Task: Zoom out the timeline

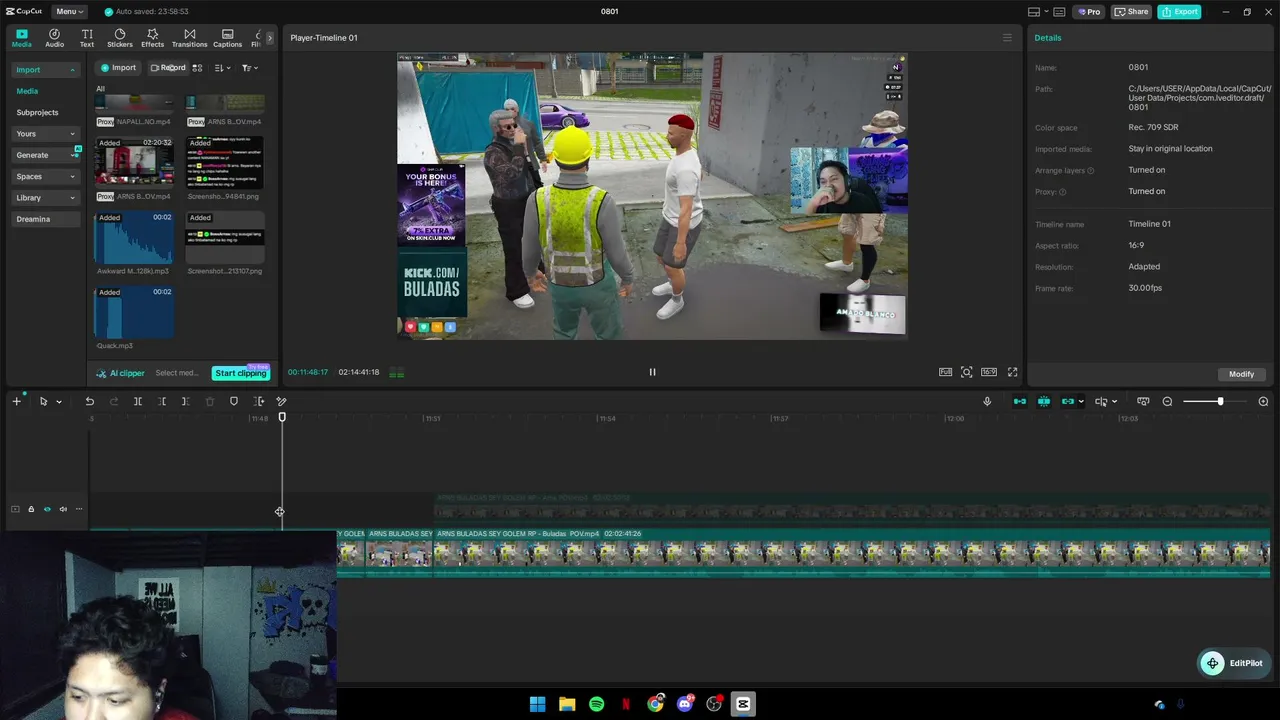Action: tap(1167, 401)
